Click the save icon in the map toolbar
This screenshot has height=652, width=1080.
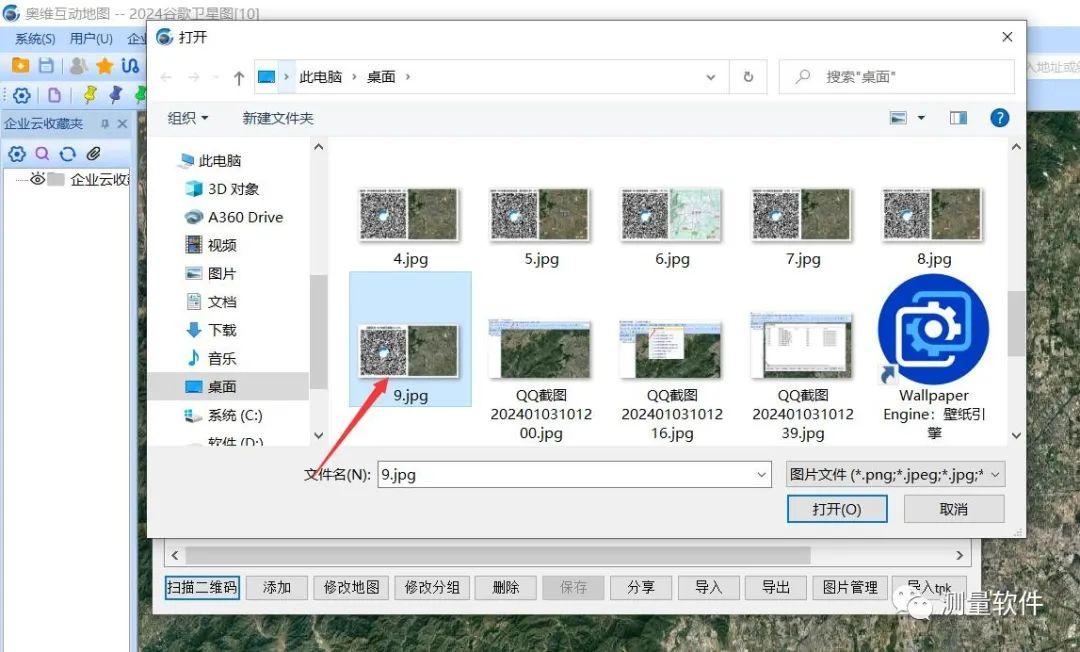point(44,65)
